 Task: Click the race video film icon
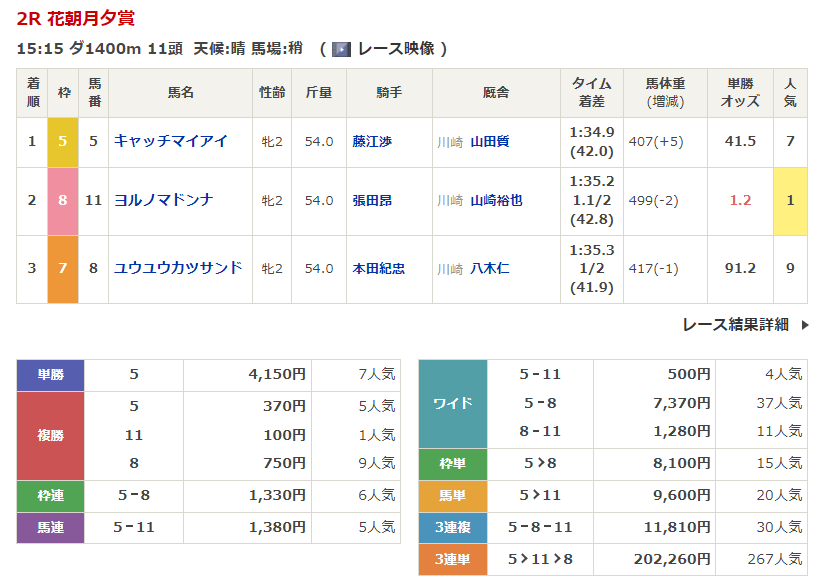pyautogui.click(x=341, y=49)
